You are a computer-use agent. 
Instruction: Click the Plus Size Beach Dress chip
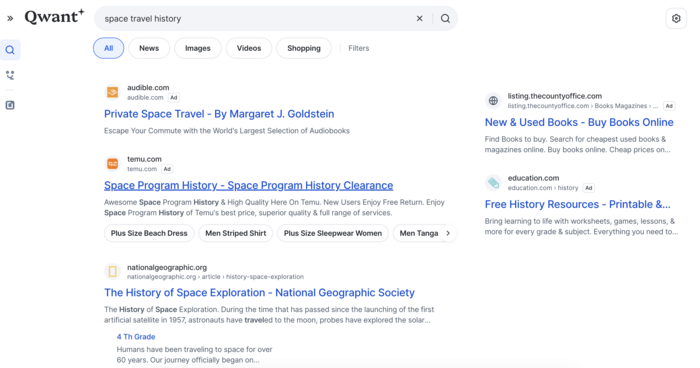coord(149,233)
